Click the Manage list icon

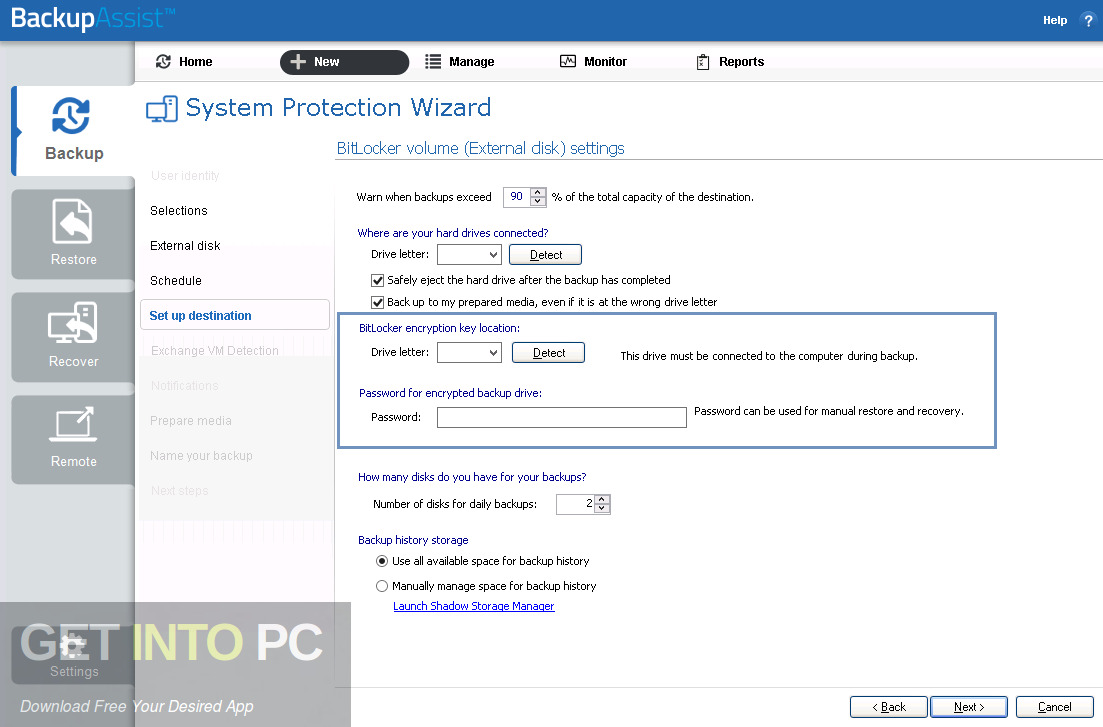433,62
